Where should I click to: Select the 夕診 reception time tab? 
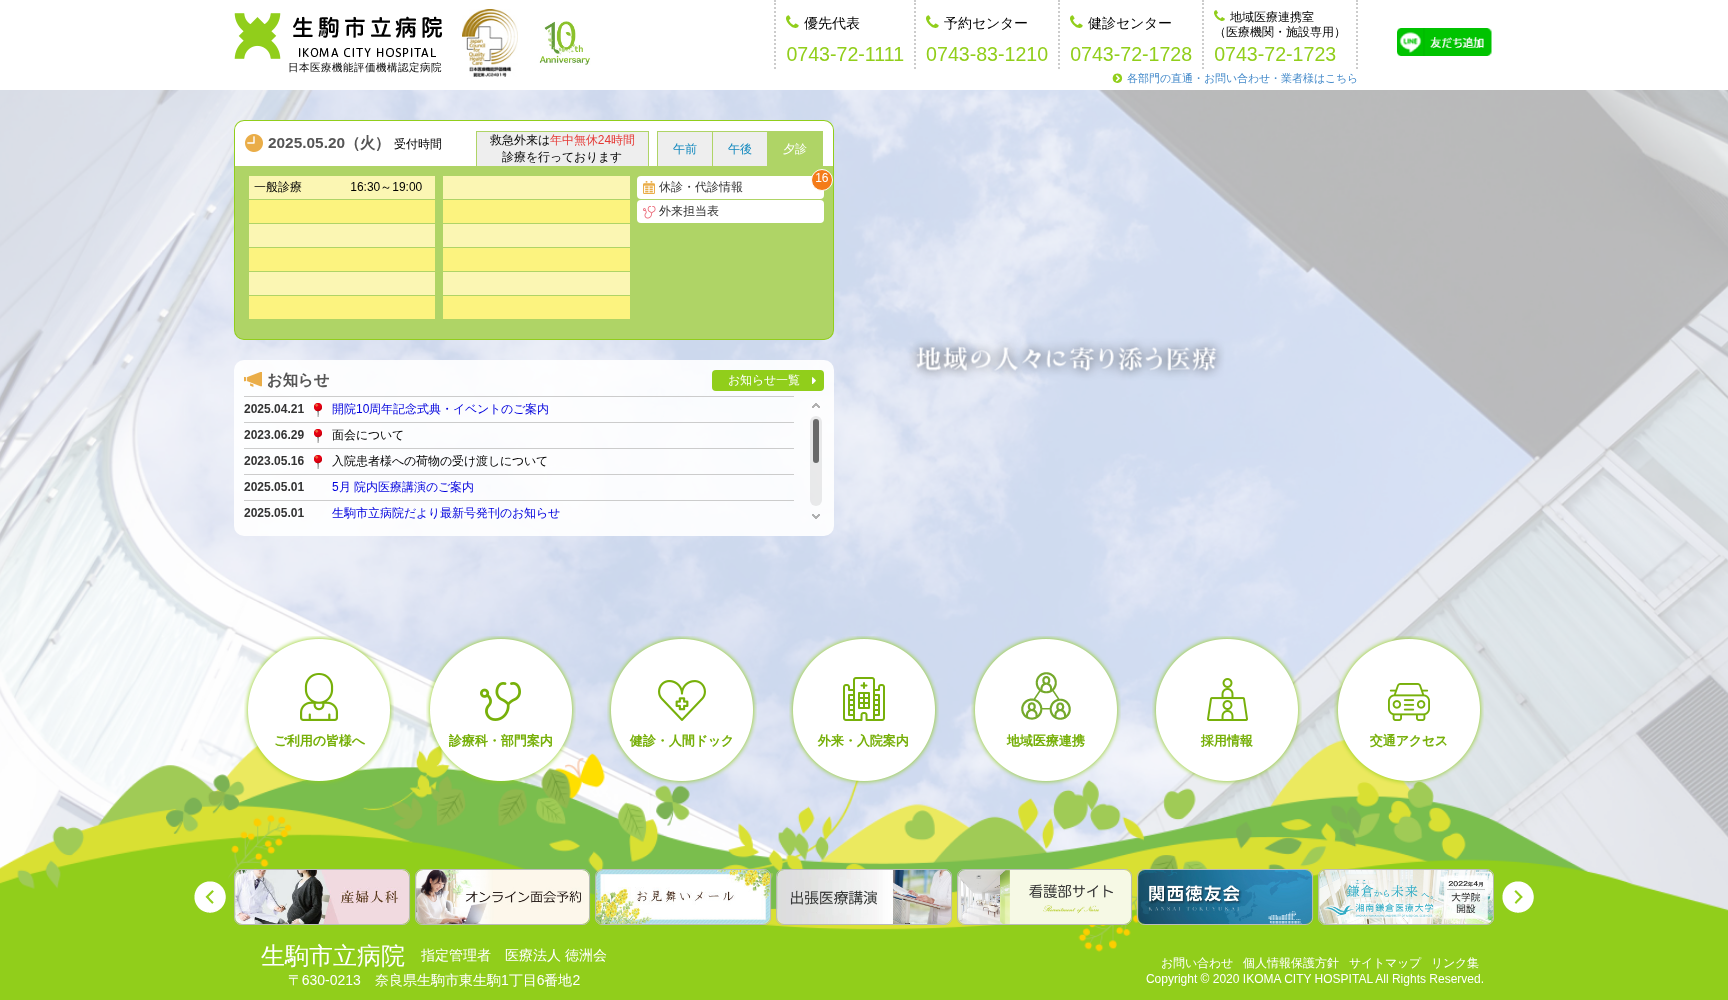pyautogui.click(x=795, y=149)
